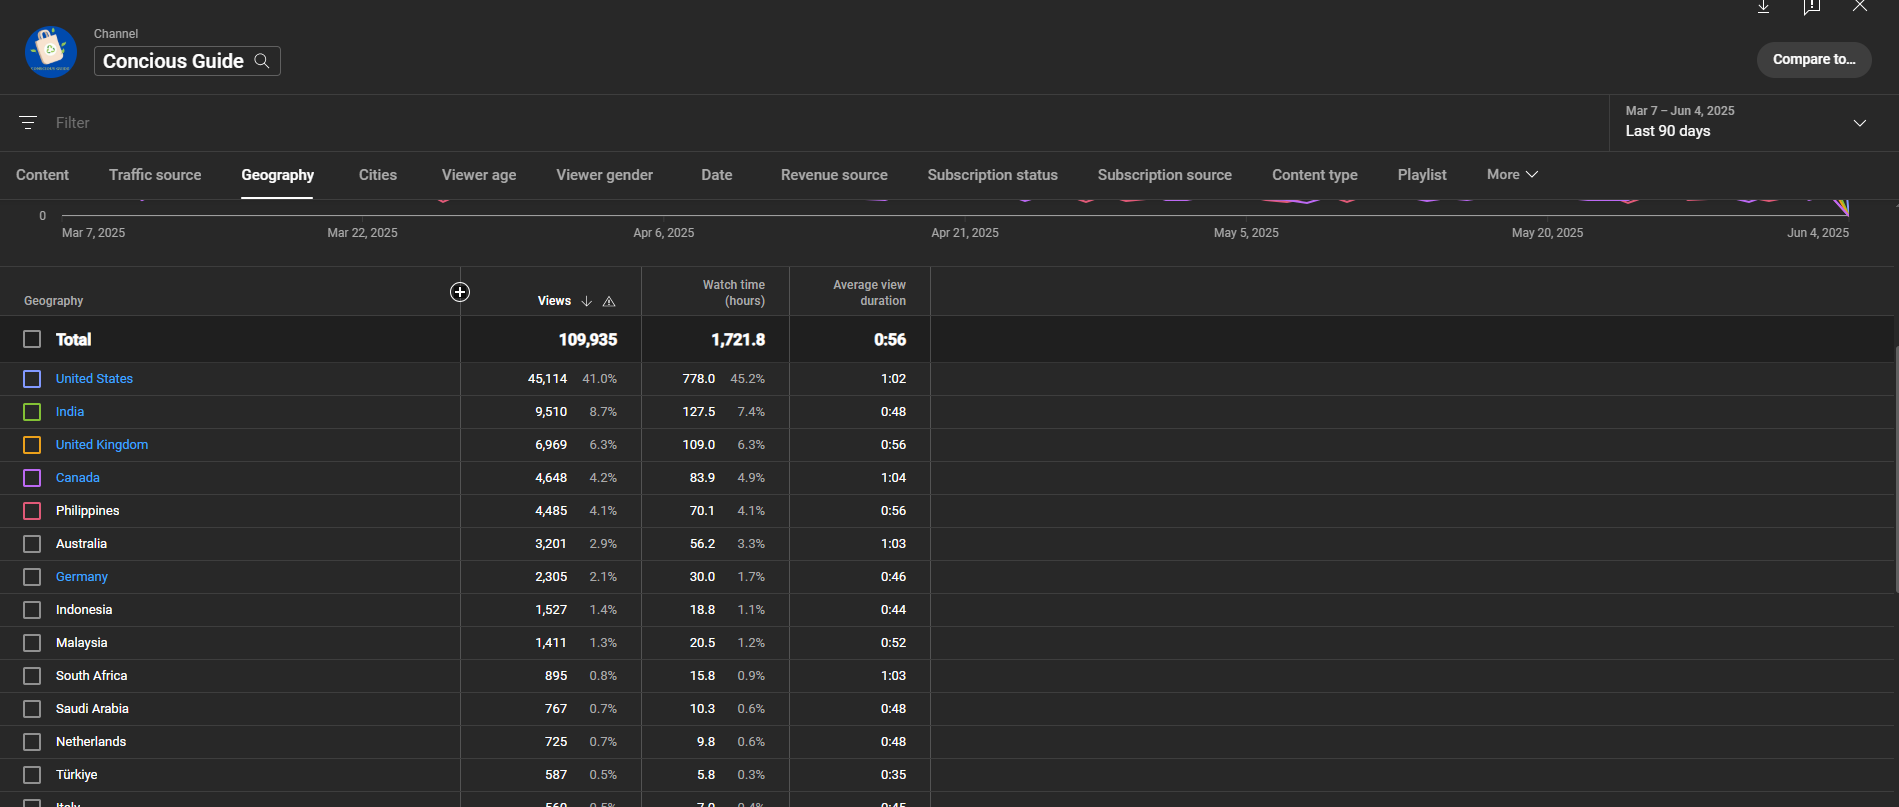Check the Indonesia row checkbox
This screenshot has height=807, width=1899.
click(x=32, y=610)
